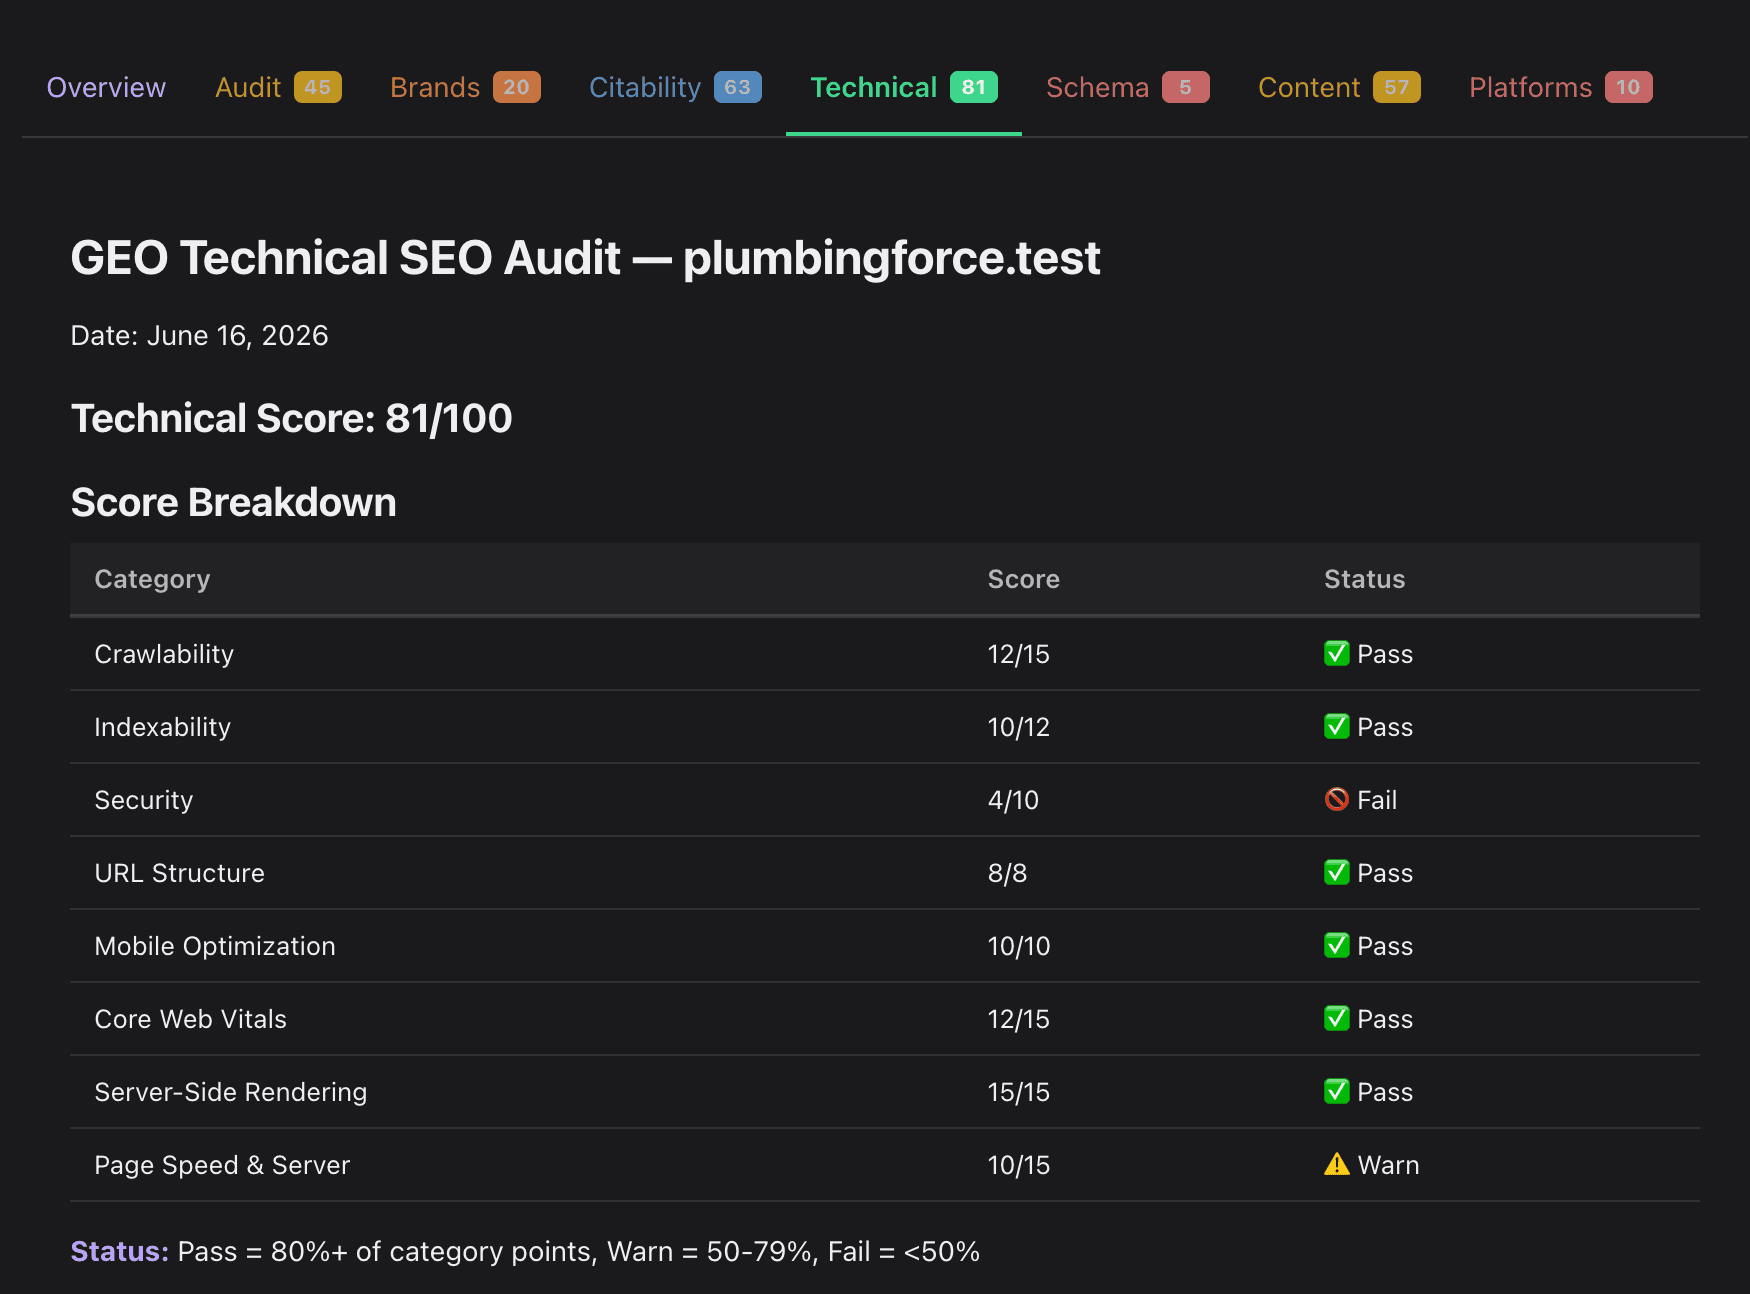Click the purple Status legend label
1750x1294 pixels.
119,1251
